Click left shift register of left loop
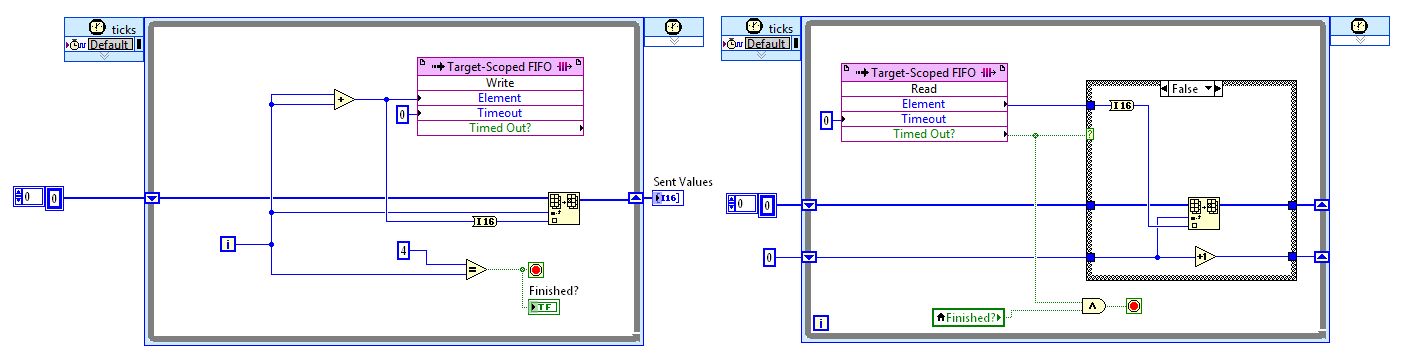This screenshot has width=1406, height=362. (152, 198)
